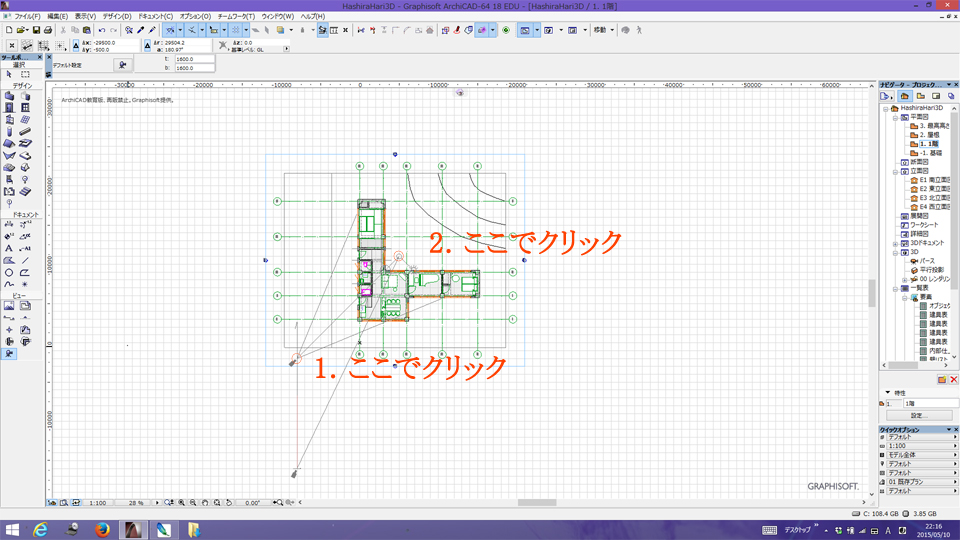Open the デザイン(D) menu
Viewport: 960px width, 540px height.
click(117, 17)
